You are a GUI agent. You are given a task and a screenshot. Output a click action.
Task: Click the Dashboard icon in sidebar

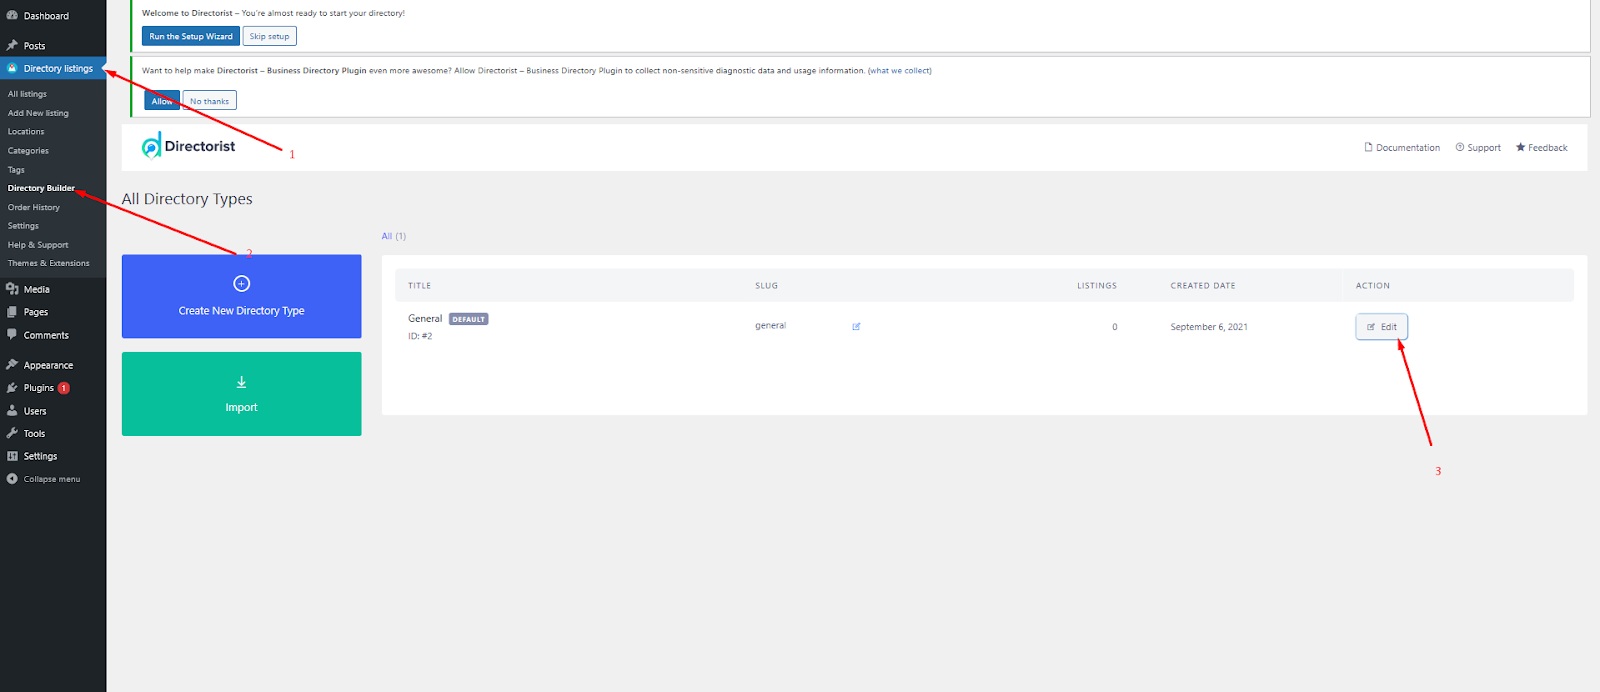tap(12, 16)
